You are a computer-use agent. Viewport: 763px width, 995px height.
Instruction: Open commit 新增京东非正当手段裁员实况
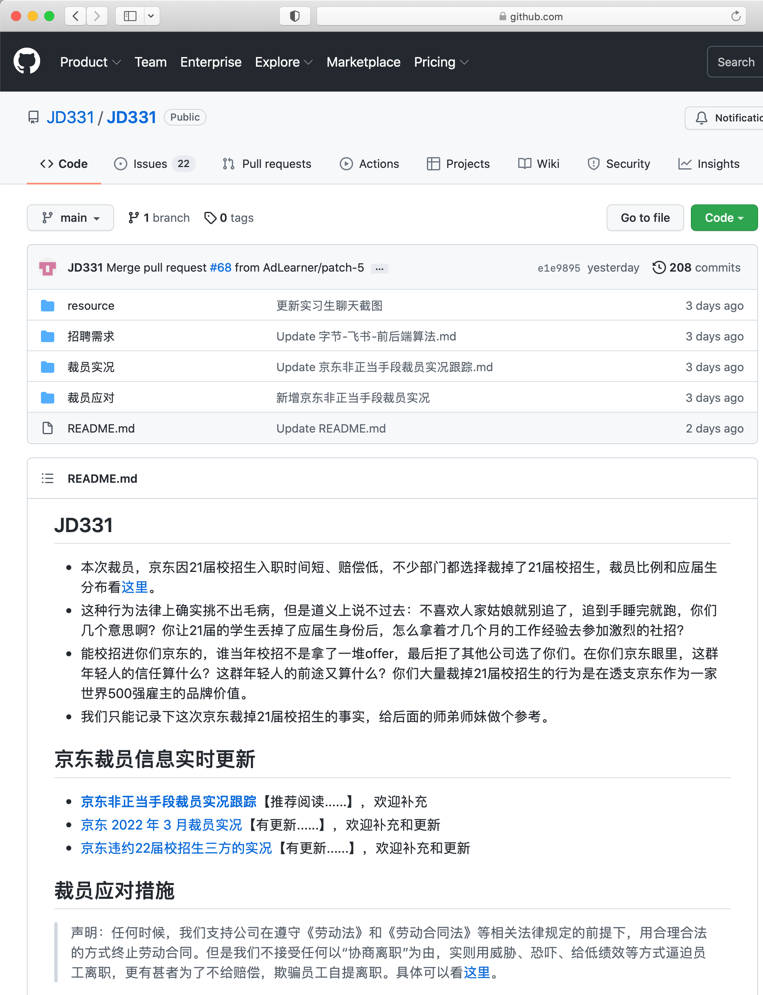(x=353, y=398)
